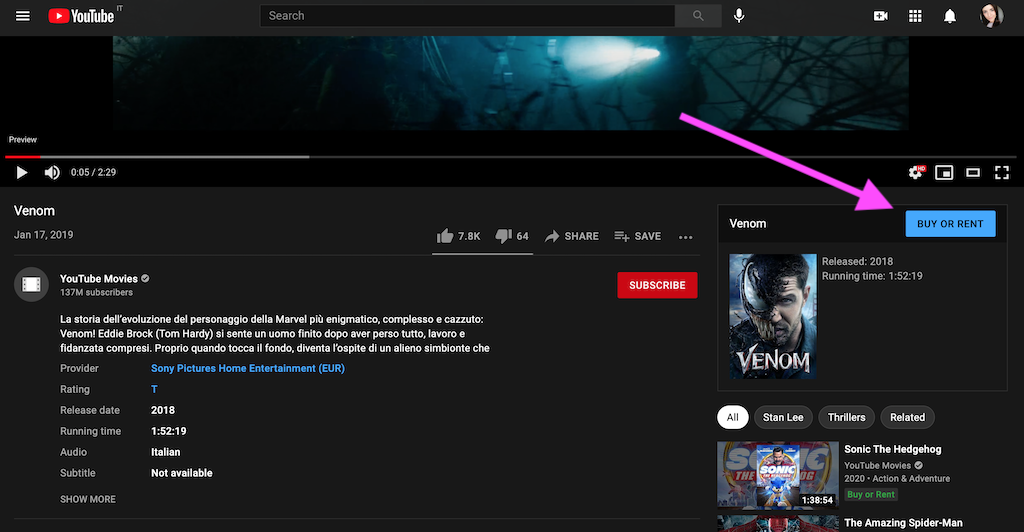
Task: Play the Venom preview video
Action: click(x=22, y=172)
